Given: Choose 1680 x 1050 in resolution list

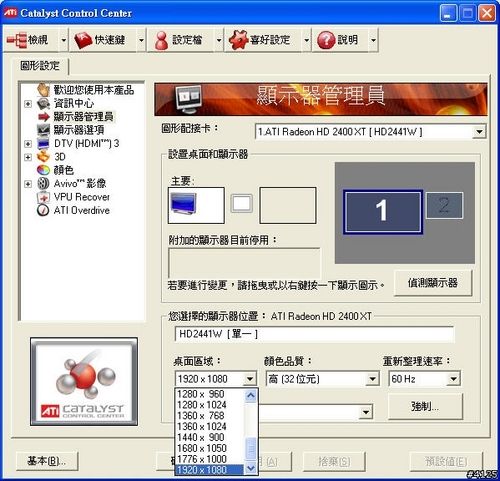Looking at the screenshot, I should (210, 448).
